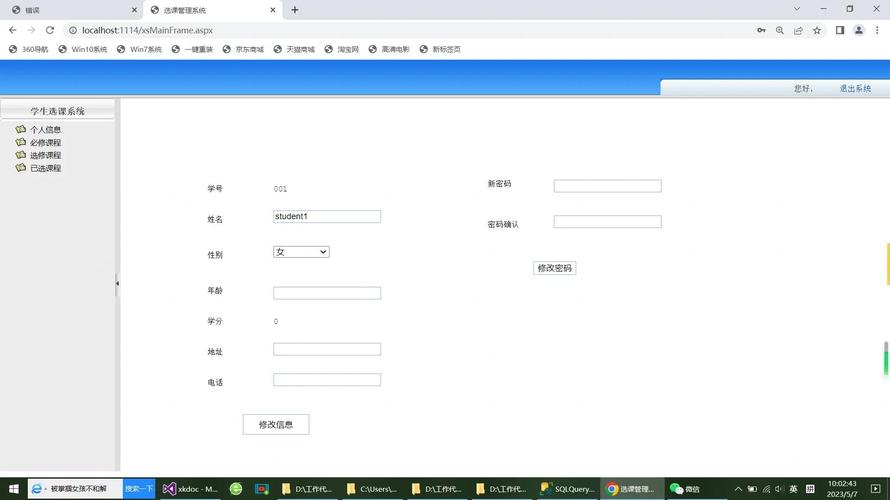Click the zoom magnifier icon

[x=780, y=30]
